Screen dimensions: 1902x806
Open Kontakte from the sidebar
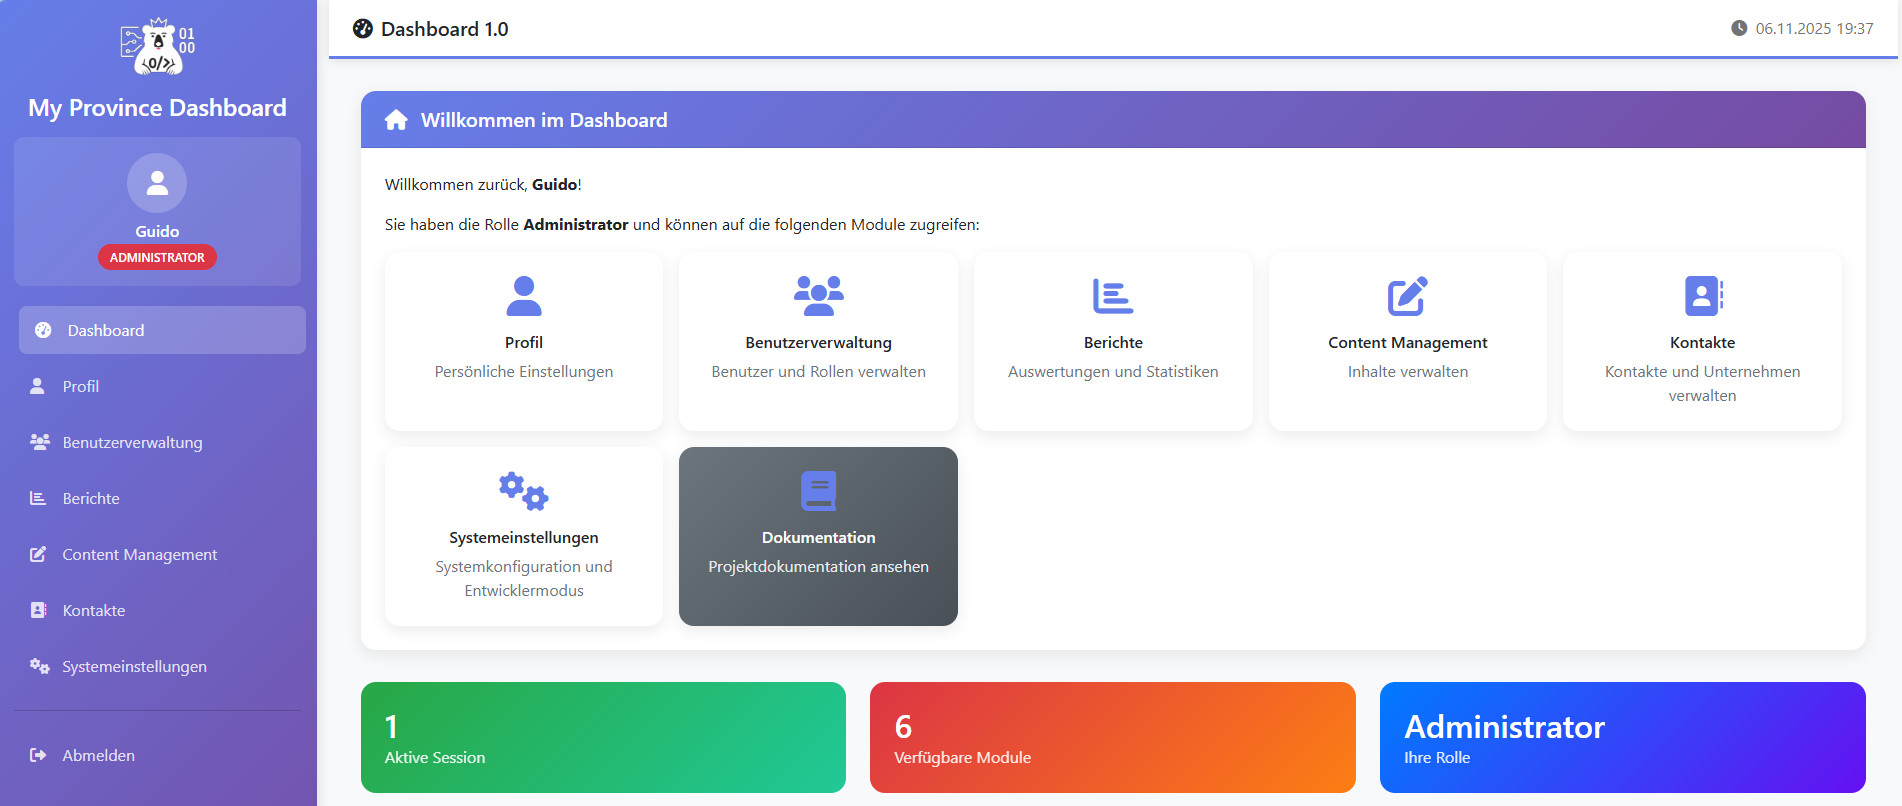tap(94, 610)
